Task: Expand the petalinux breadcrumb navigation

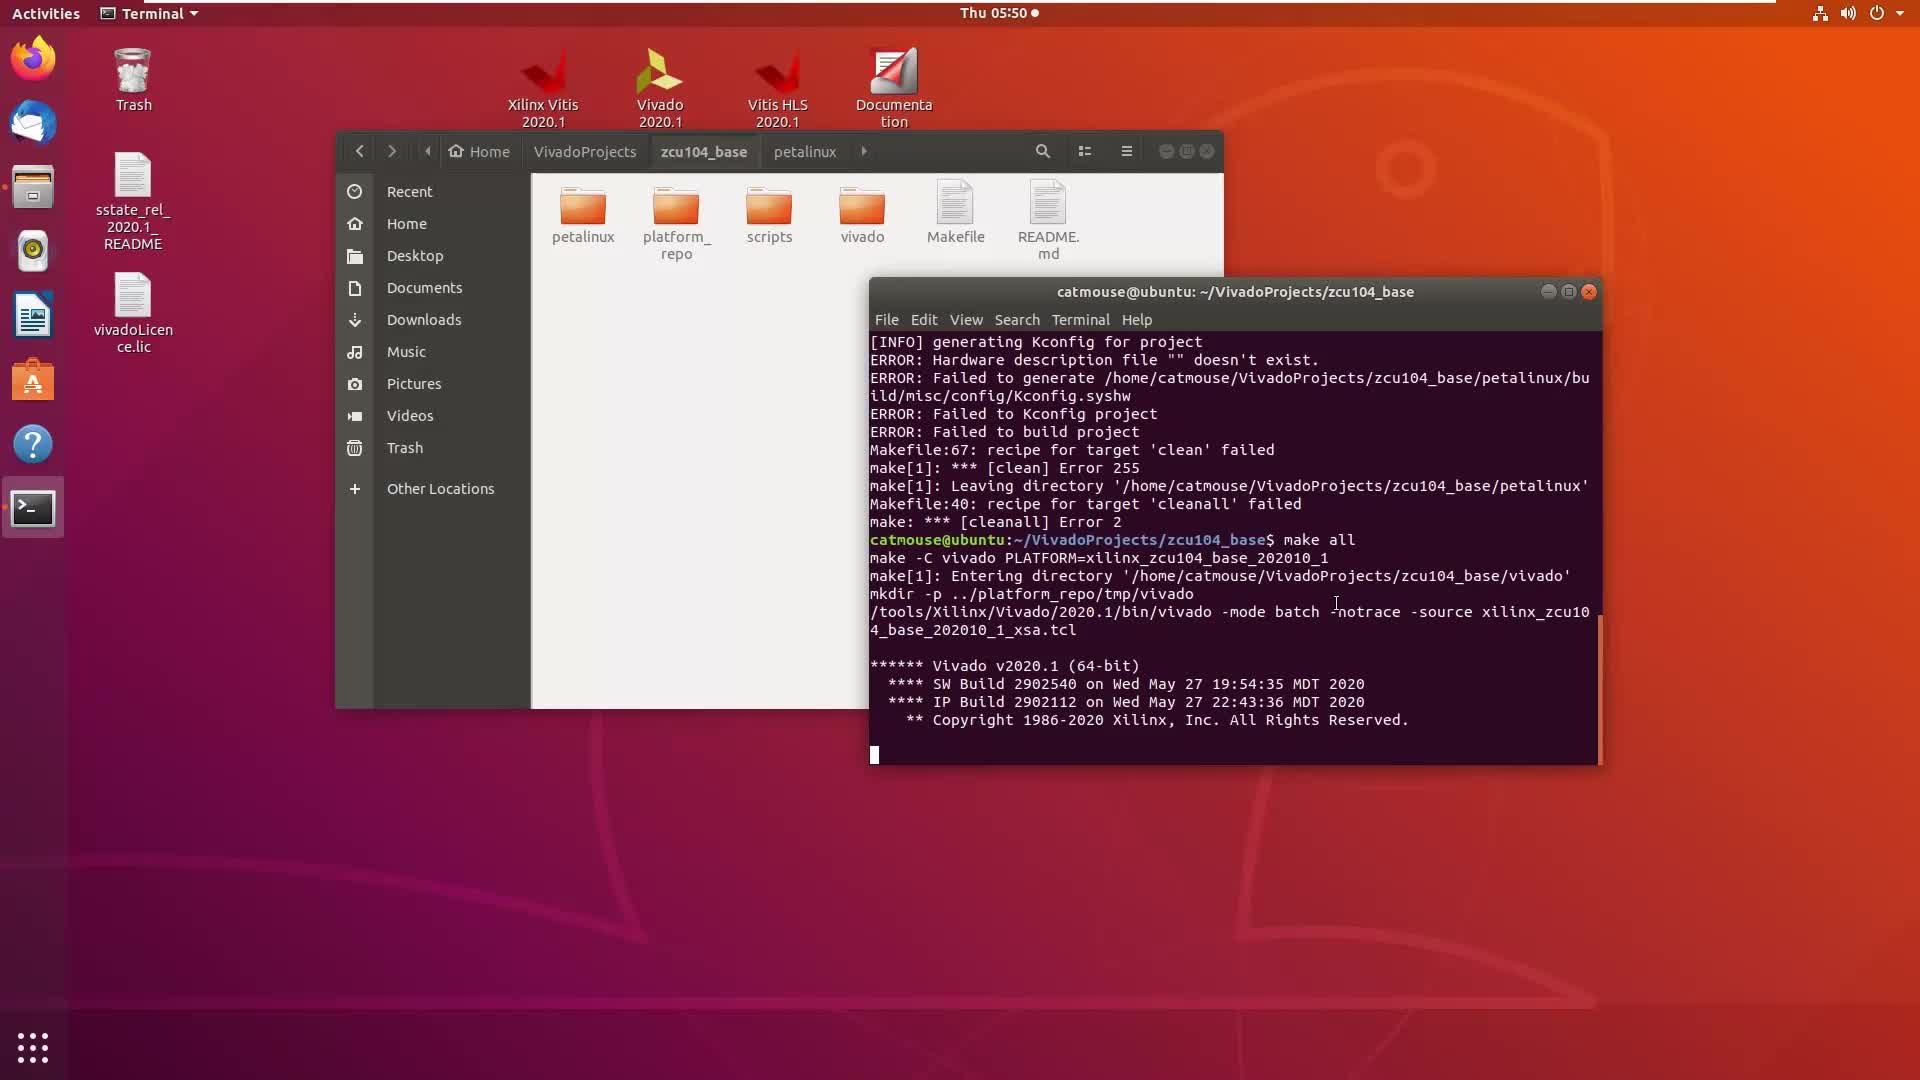Action: 864,150
